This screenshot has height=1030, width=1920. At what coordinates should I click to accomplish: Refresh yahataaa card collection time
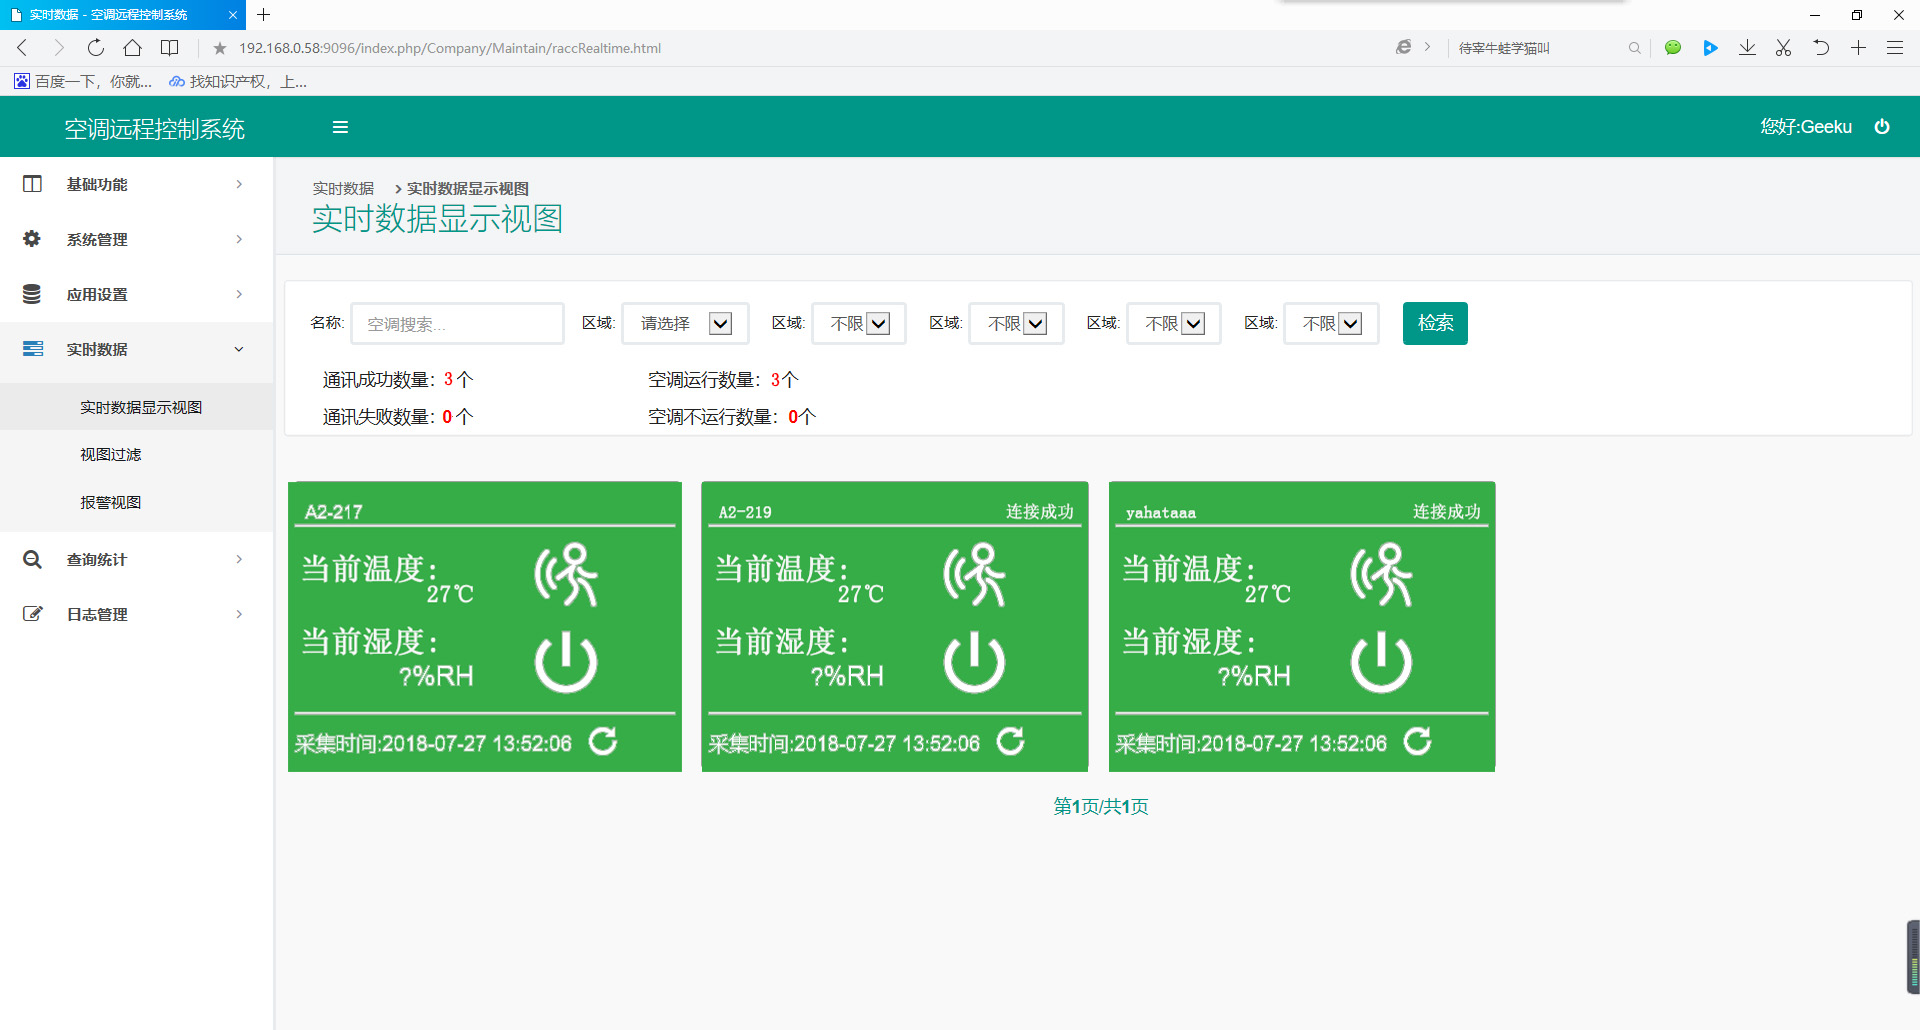pos(1418,741)
